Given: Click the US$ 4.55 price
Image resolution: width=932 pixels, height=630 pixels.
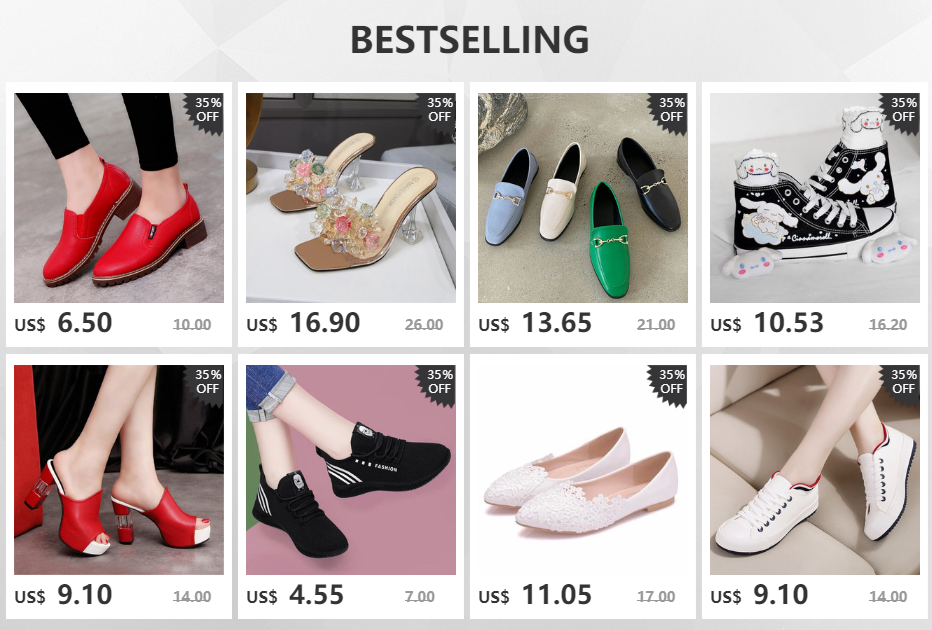Looking at the screenshot, I should click(x=295, y=596).
